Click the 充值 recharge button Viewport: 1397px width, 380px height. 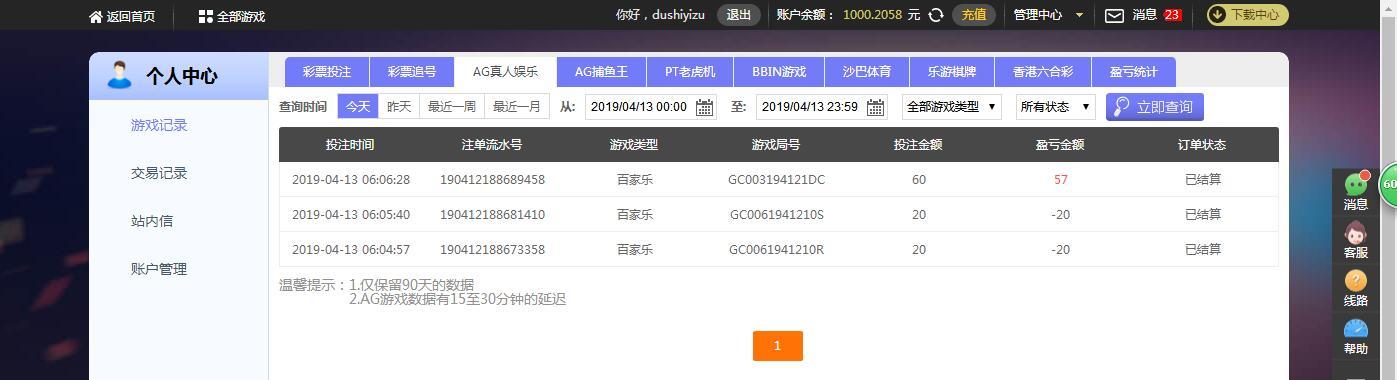pyautogui.click(x=974, y=15)
